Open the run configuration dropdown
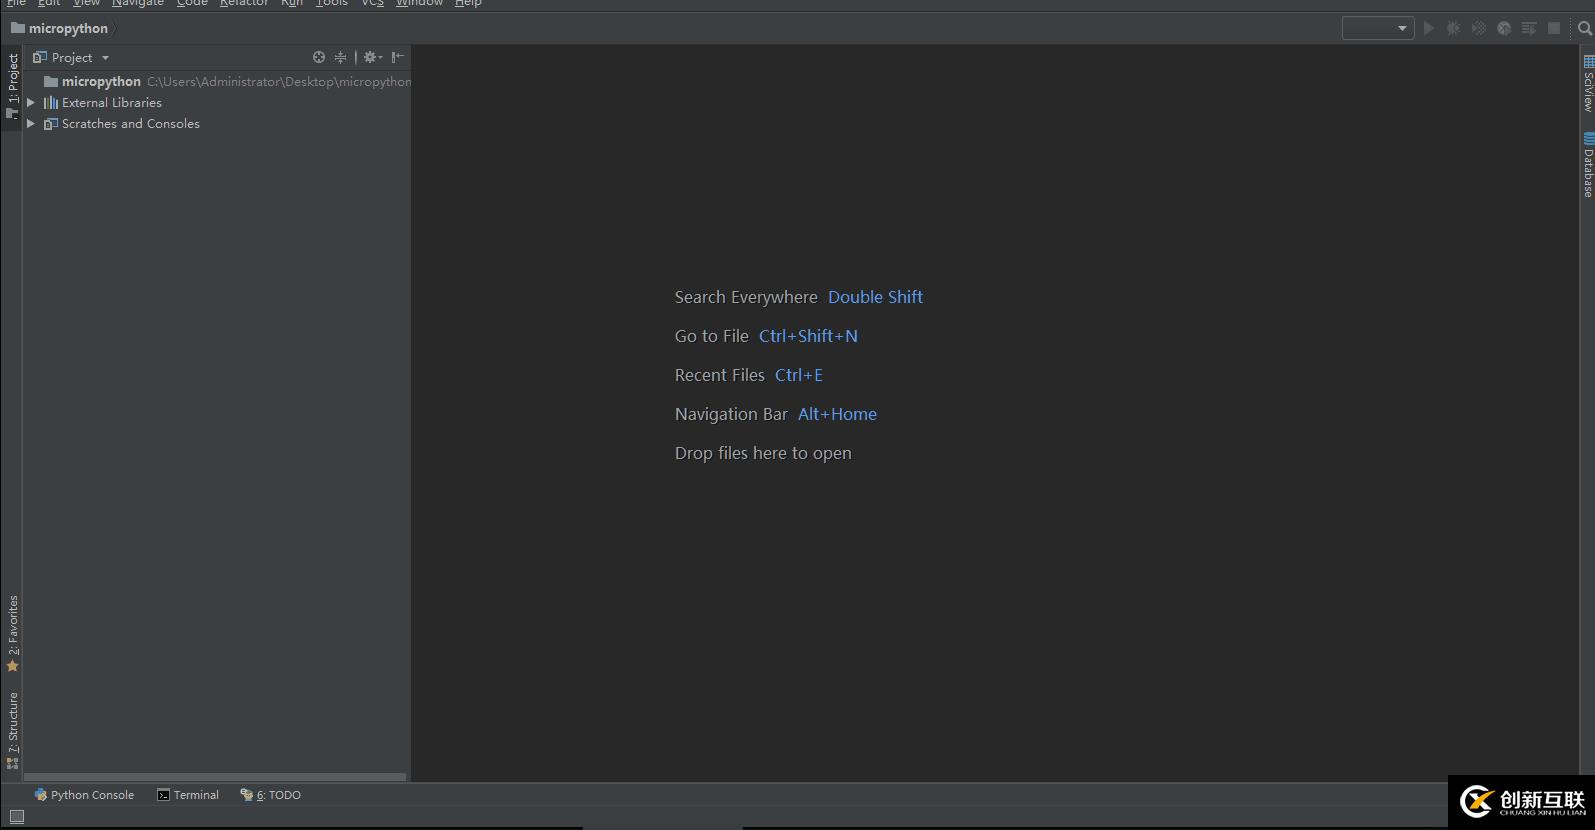Viewport: 1595px width, 830px height. [x=1377, y=28]
